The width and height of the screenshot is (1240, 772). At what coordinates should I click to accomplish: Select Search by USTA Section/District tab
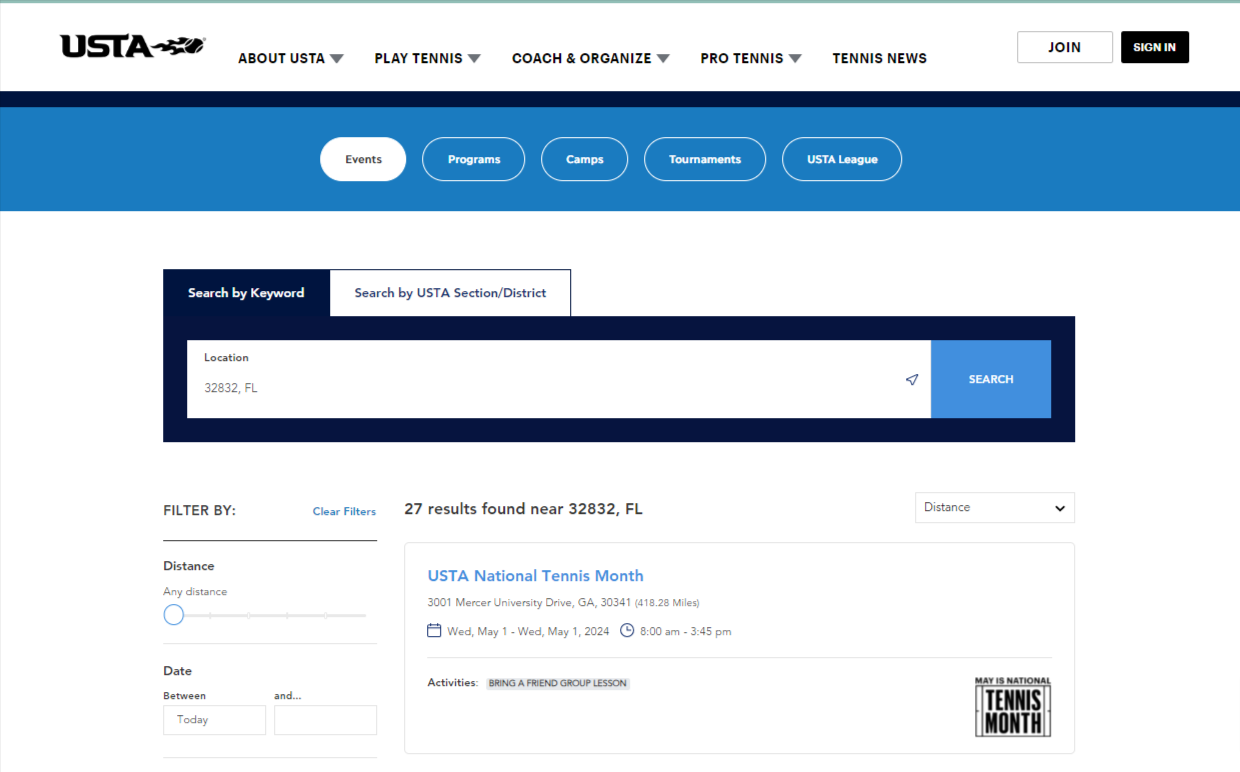coord(450,293)
